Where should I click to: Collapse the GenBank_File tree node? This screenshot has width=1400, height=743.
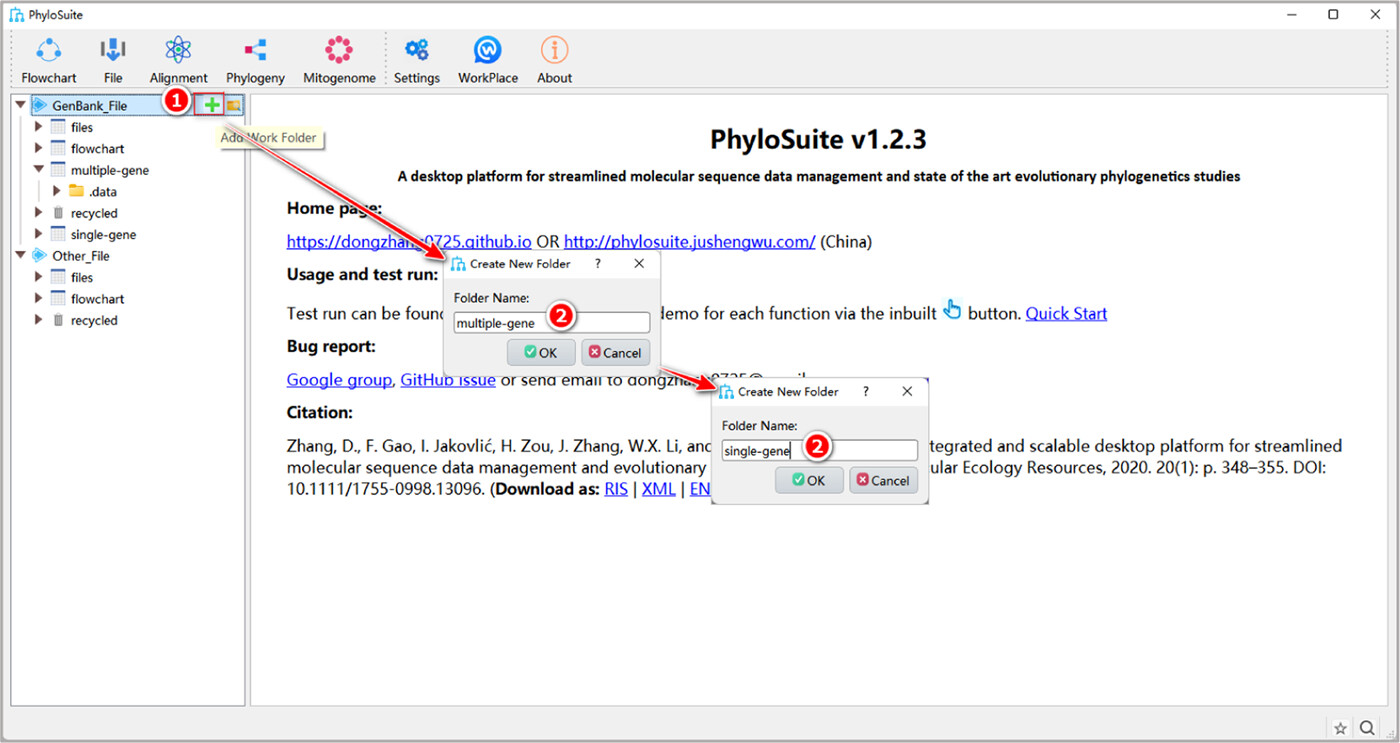pyautogui.click(x=20, y=105)
